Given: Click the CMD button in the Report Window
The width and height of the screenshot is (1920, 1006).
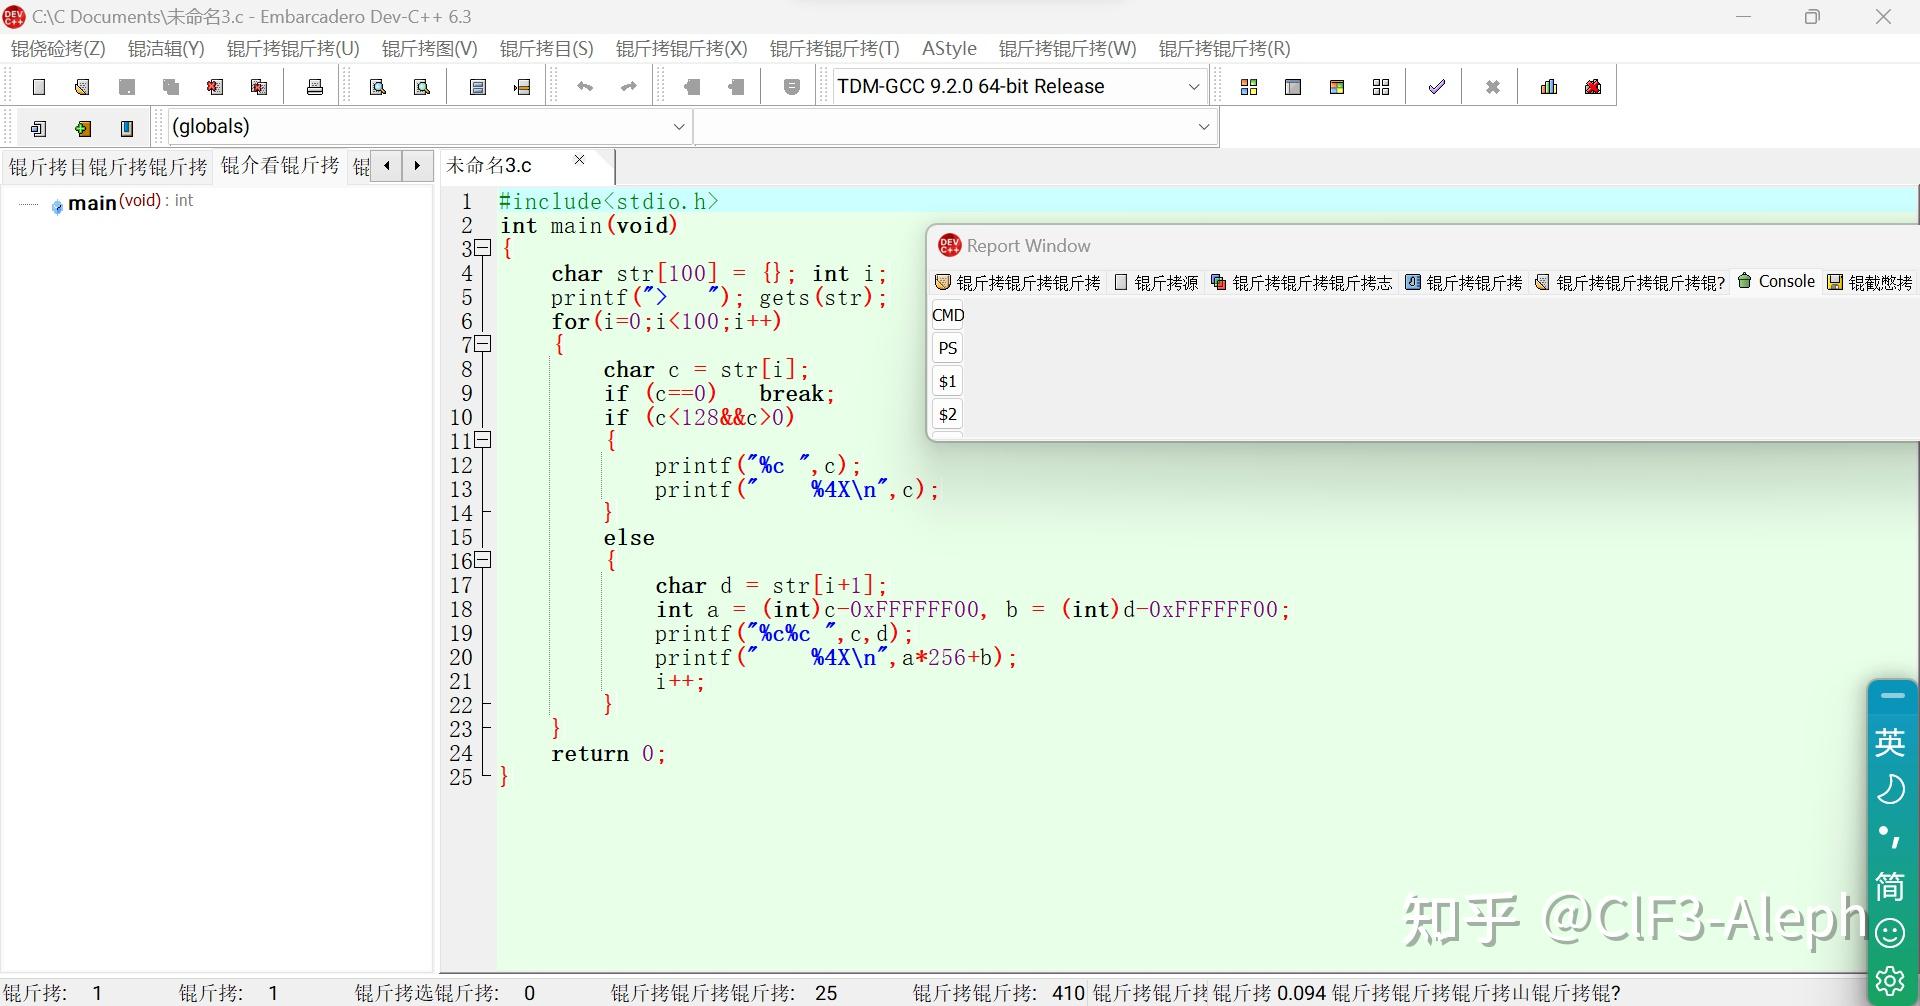Looking at the screenshot, I should pos(948,316).
